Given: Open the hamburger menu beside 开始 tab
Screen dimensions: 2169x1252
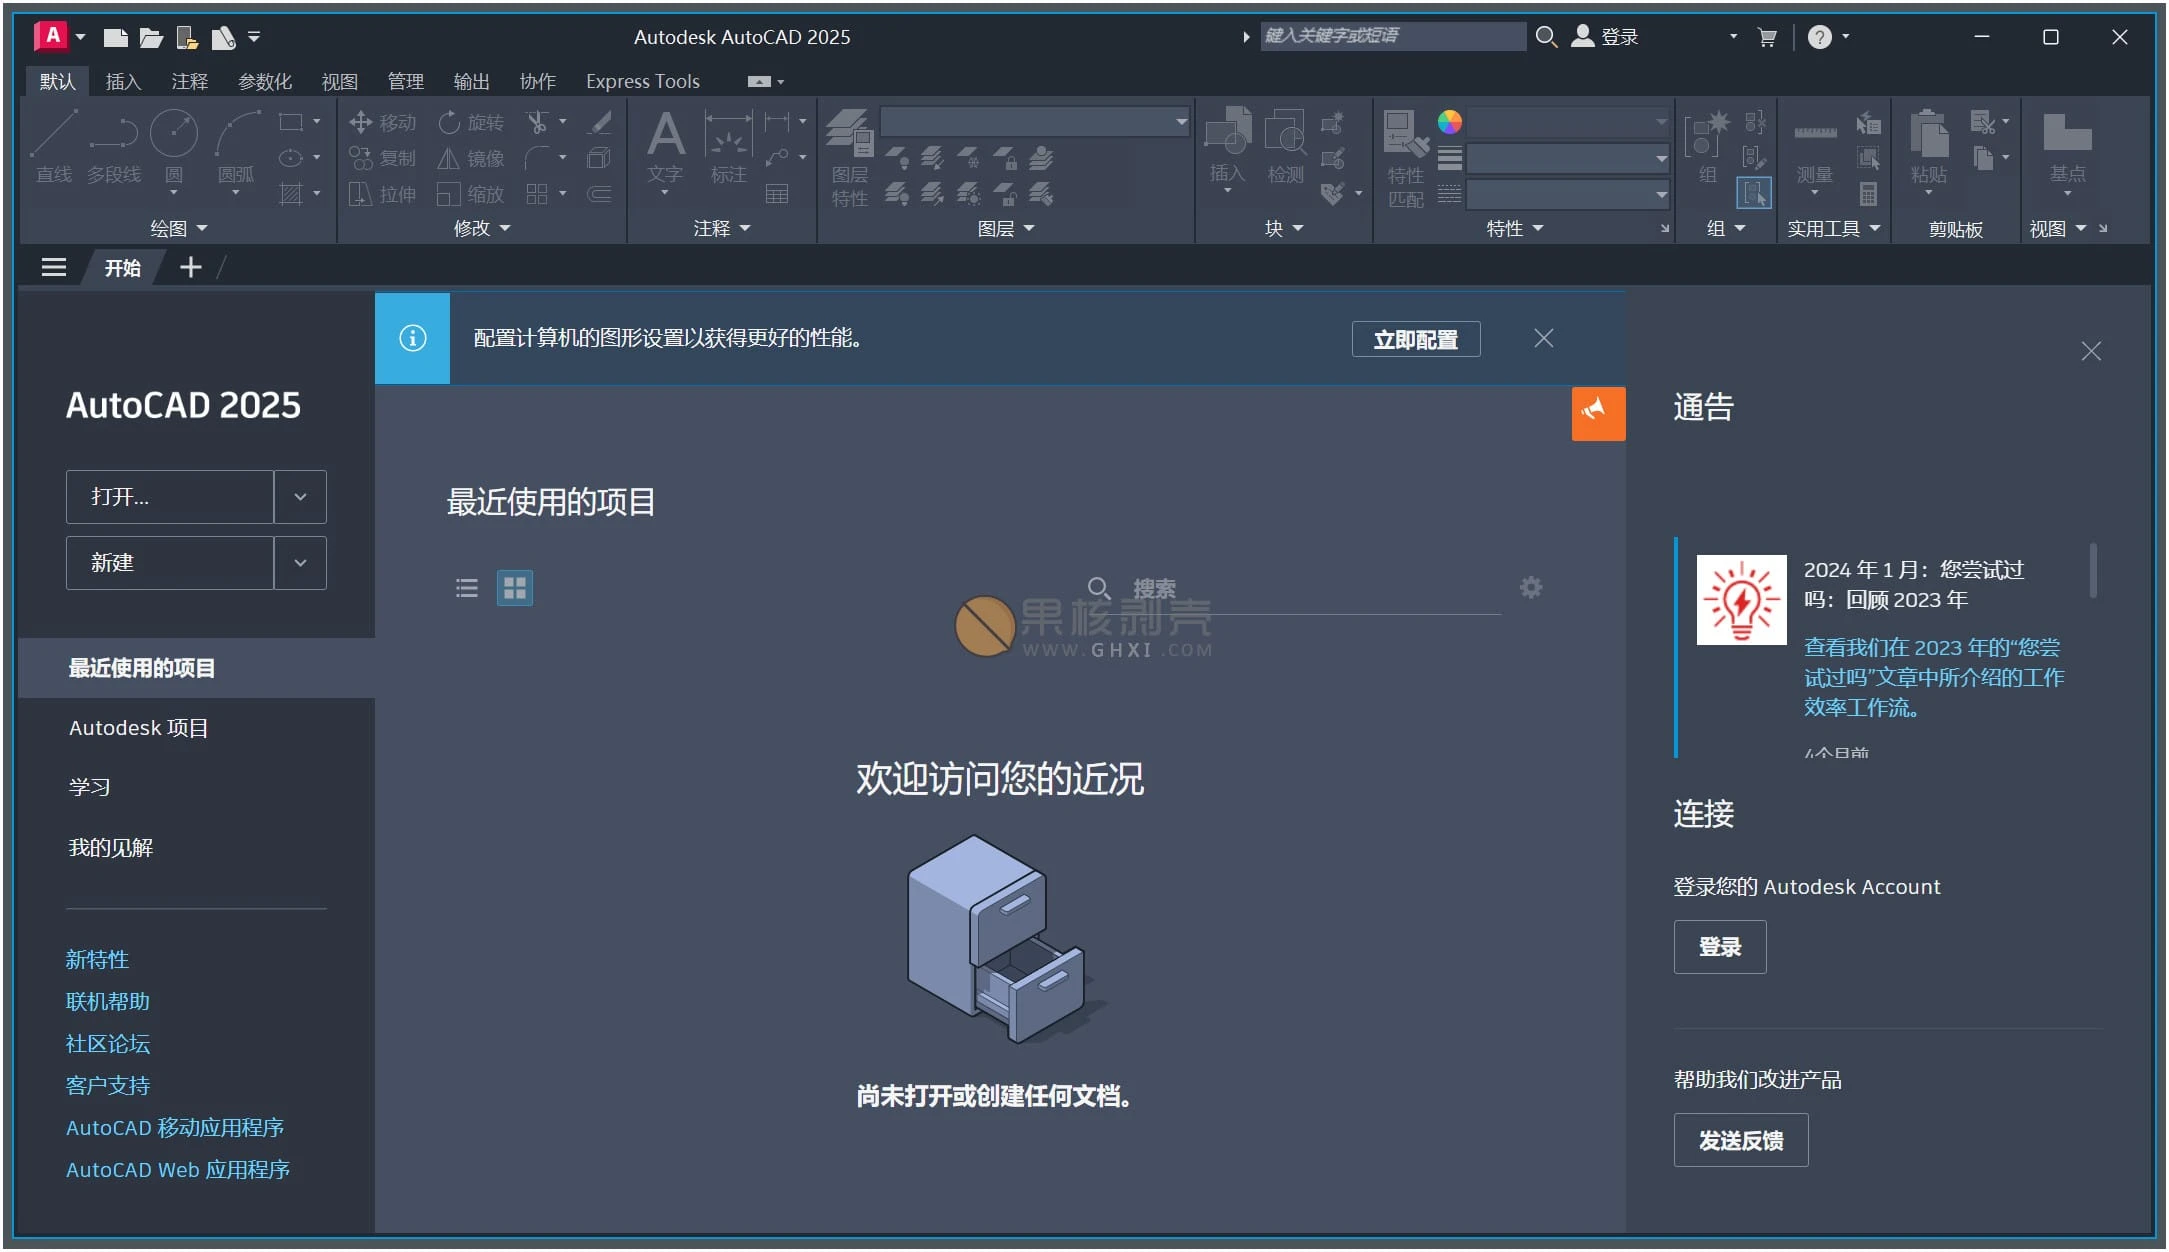Looking at the screenshot, I should click(x=54, y=267).
